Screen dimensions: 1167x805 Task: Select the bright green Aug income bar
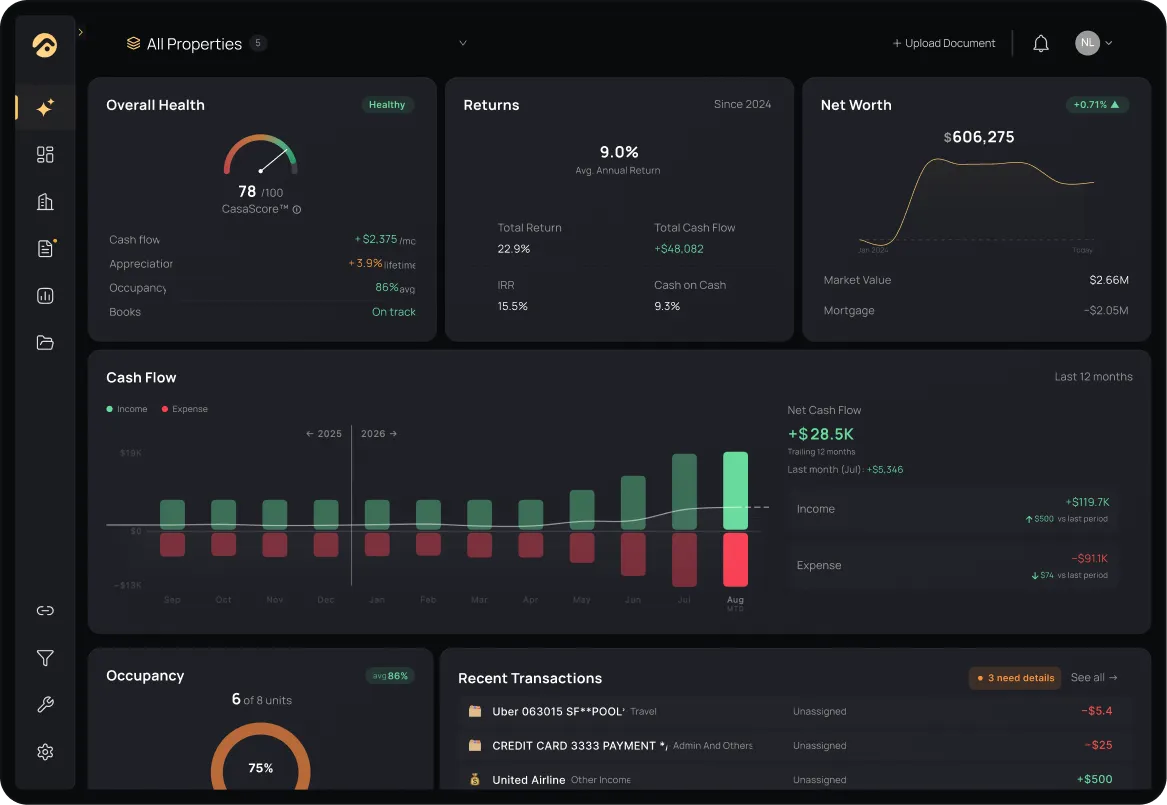click(x=735, y=491)
